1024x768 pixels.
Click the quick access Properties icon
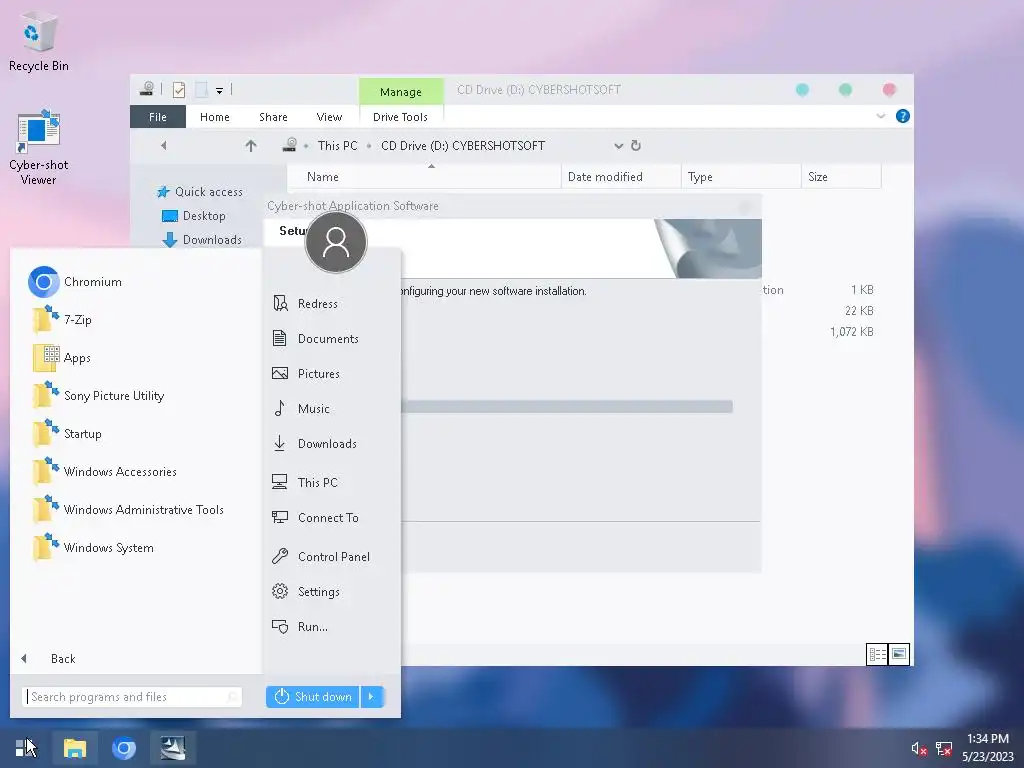point(179,90)
